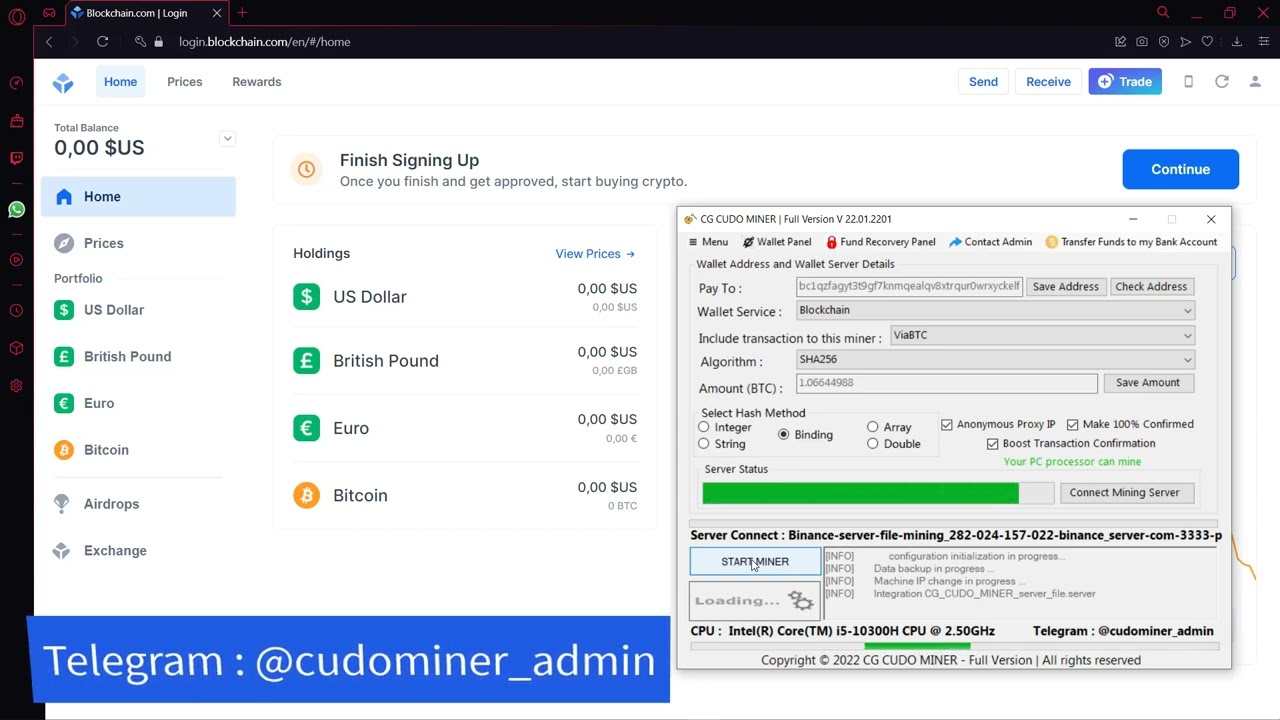The image size is (1280, 720).
Task: Open Airdrops from the left sidebar
Action: click(111, 504)
